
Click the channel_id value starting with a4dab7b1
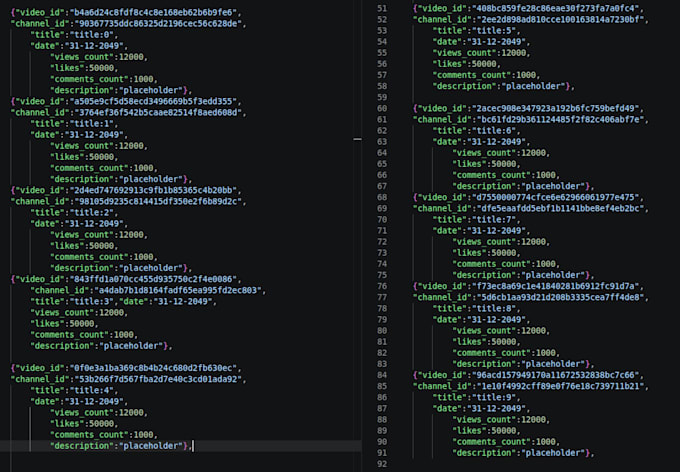pos(177,290)
